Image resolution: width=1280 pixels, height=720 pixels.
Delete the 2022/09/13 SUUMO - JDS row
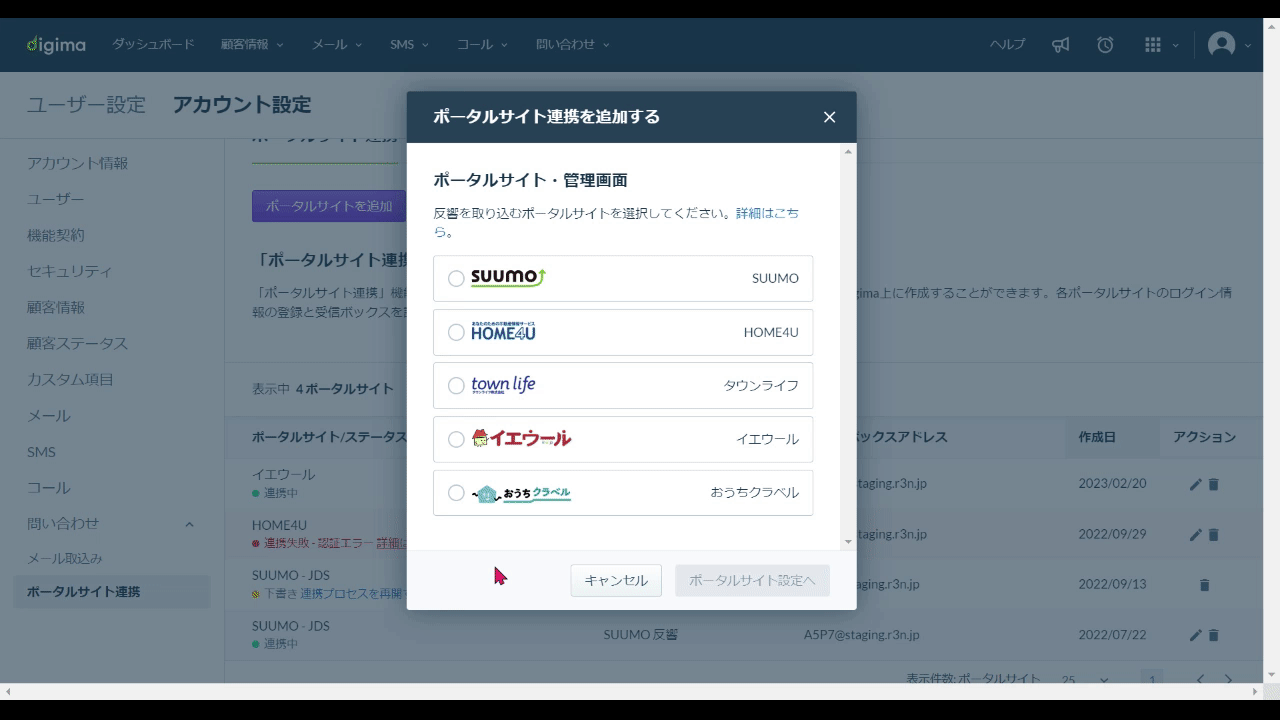[1204, 585]
